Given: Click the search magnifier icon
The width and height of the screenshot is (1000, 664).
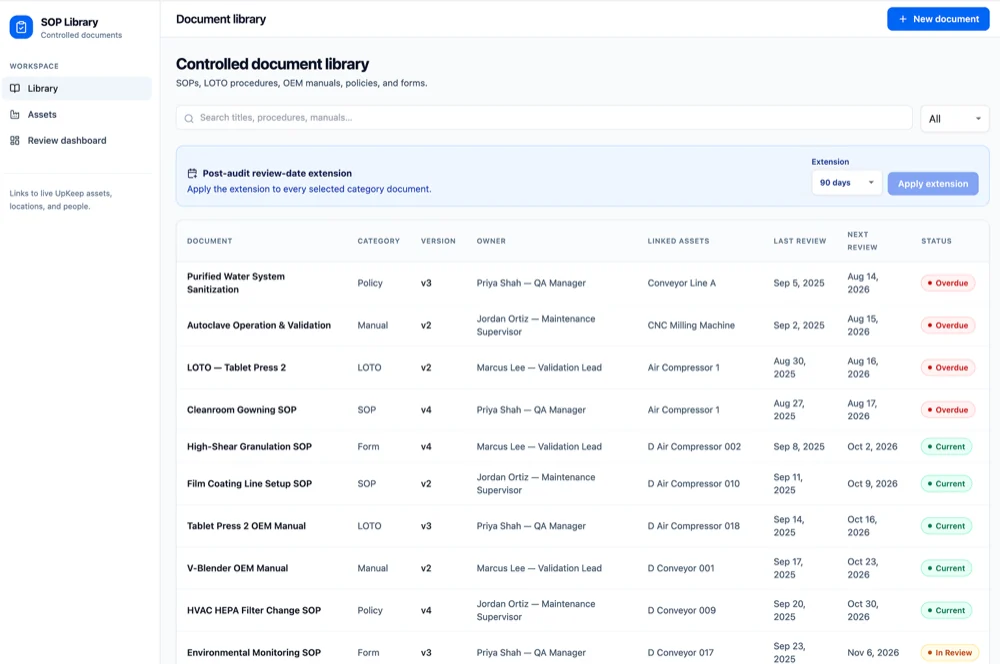Looking at the screenshot, I should (189, 118).
